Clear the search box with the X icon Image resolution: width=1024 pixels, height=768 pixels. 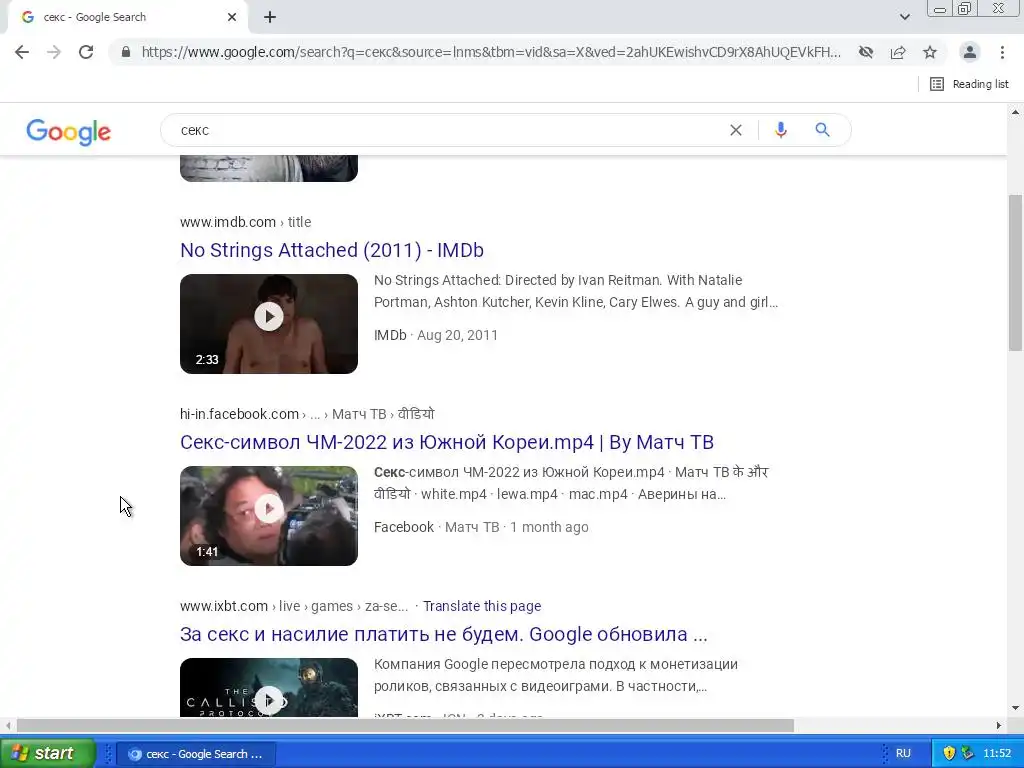coord(736,130)
